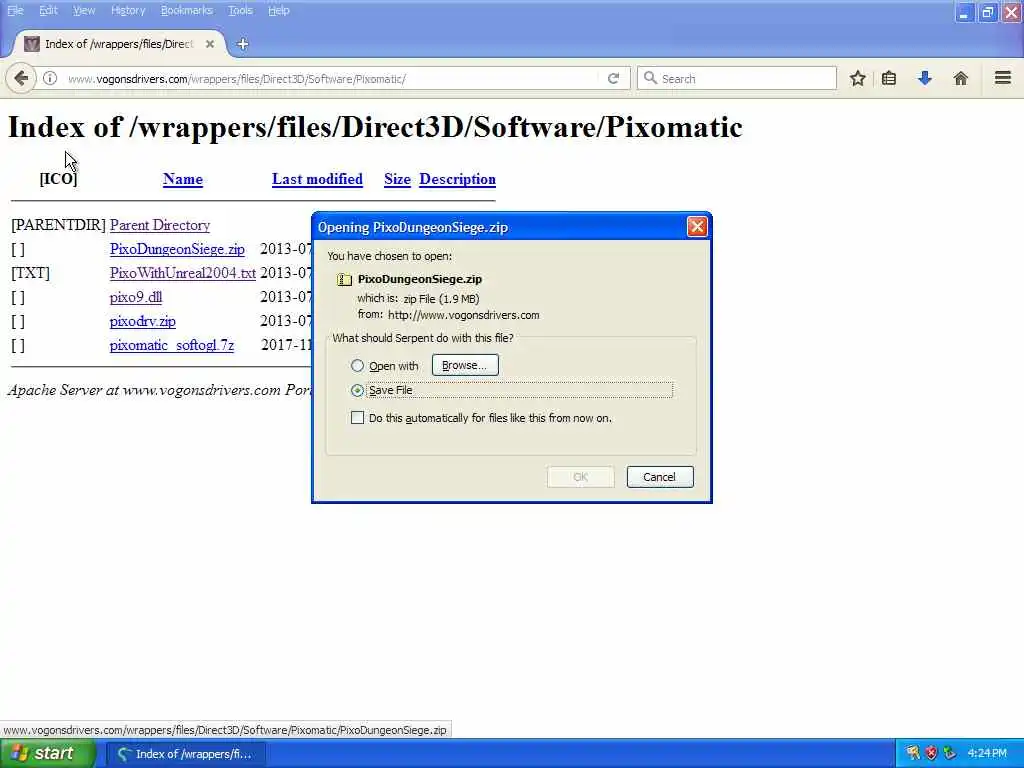Sort by Size column link

[x=397, y=179]
